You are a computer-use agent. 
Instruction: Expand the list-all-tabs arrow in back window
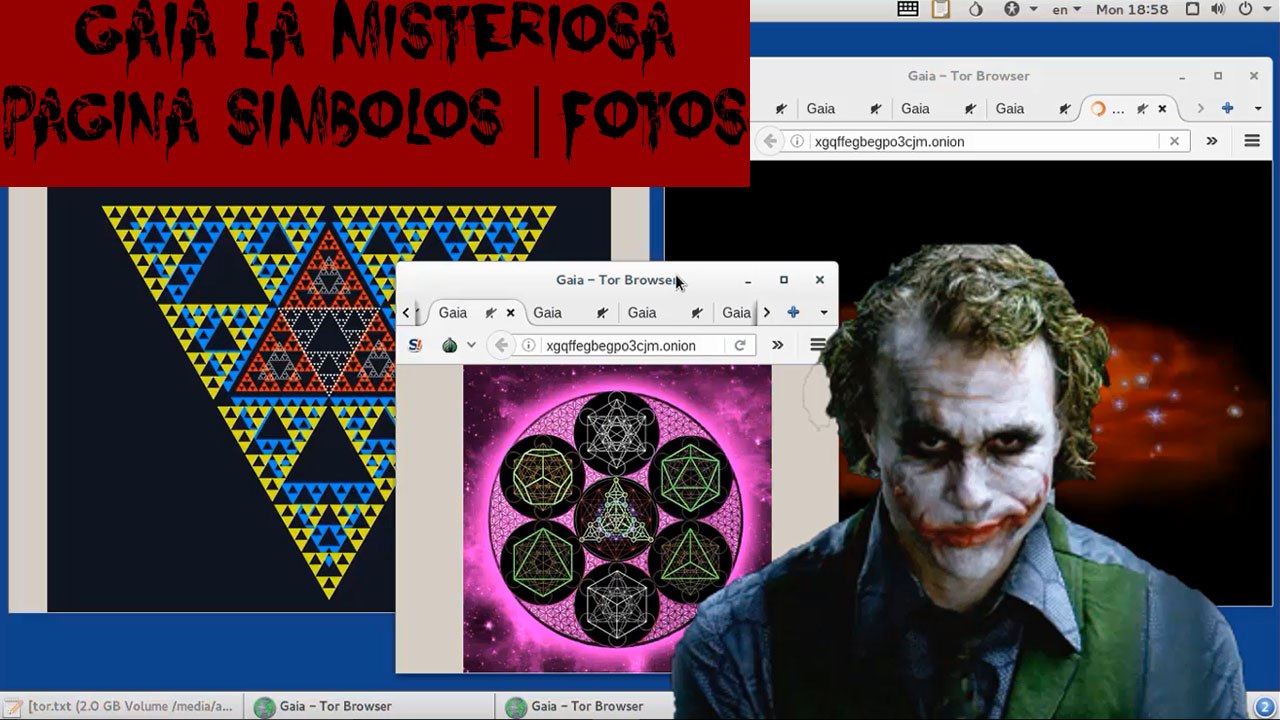[x=1258, y=108]
